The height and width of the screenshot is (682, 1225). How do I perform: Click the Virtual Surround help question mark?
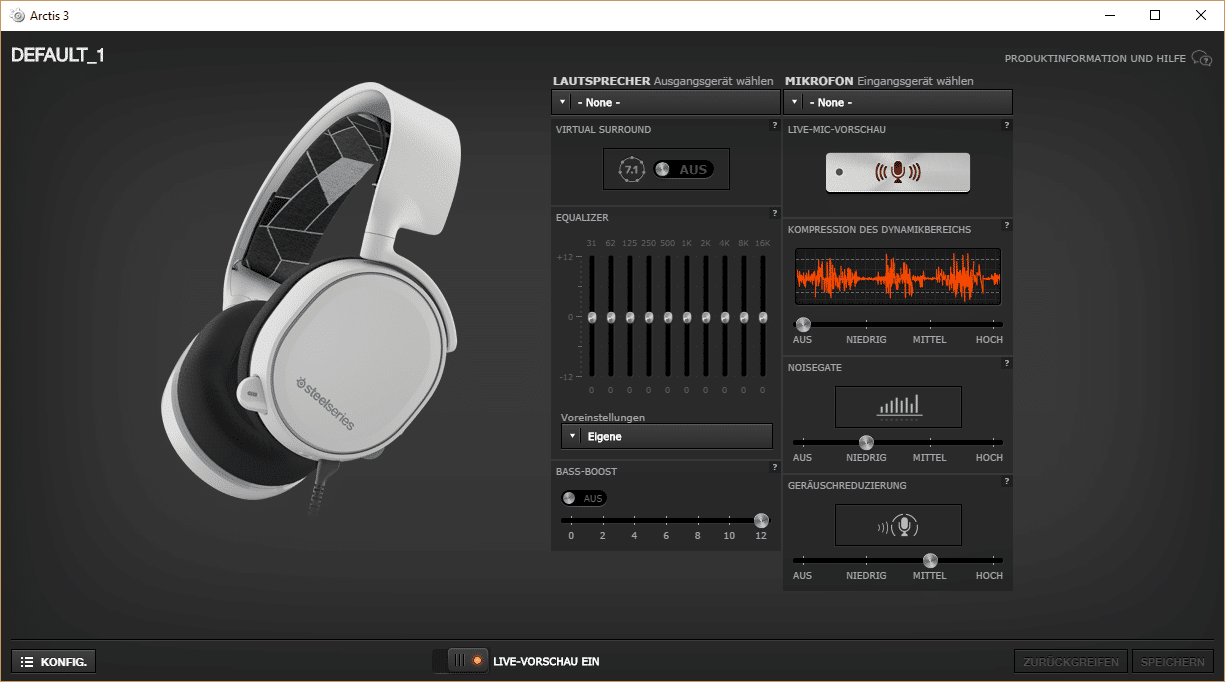(774, 126)
